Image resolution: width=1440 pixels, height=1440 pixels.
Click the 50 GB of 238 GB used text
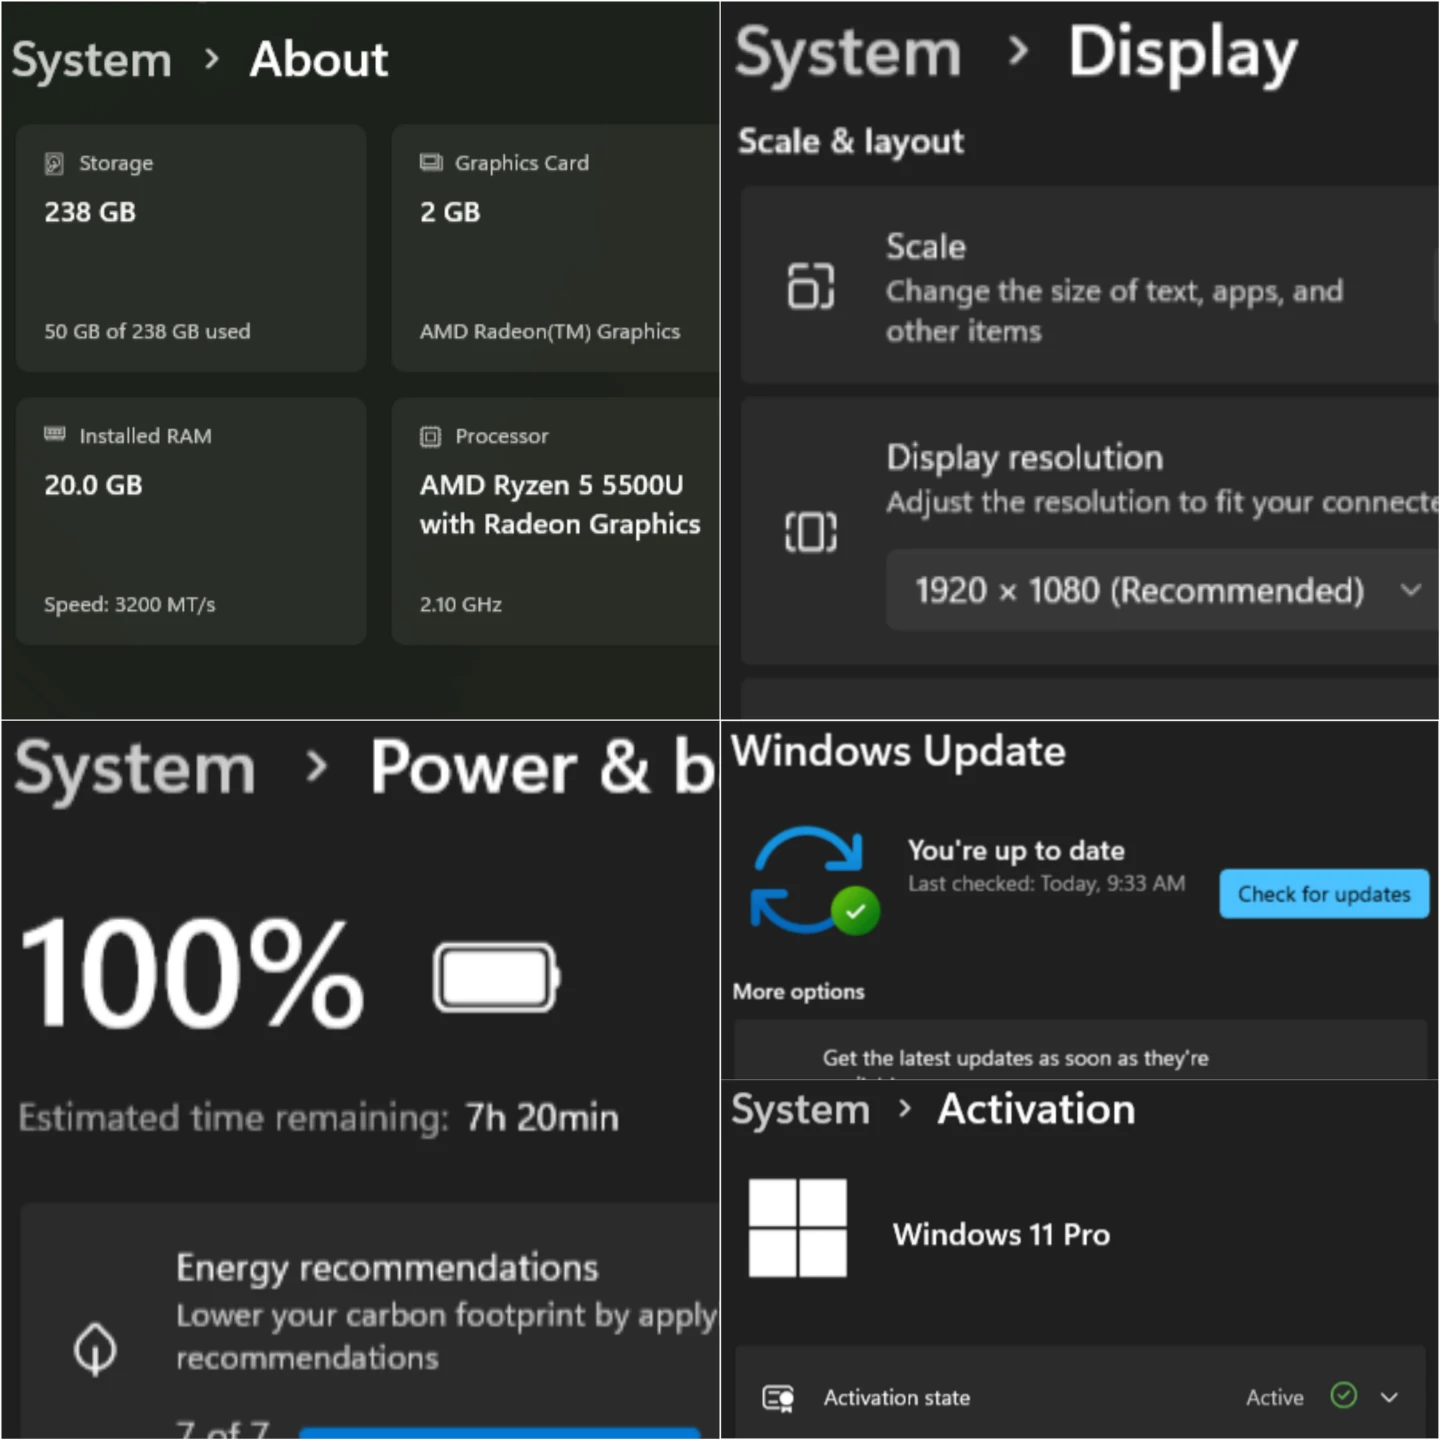(x=147, y=331)
